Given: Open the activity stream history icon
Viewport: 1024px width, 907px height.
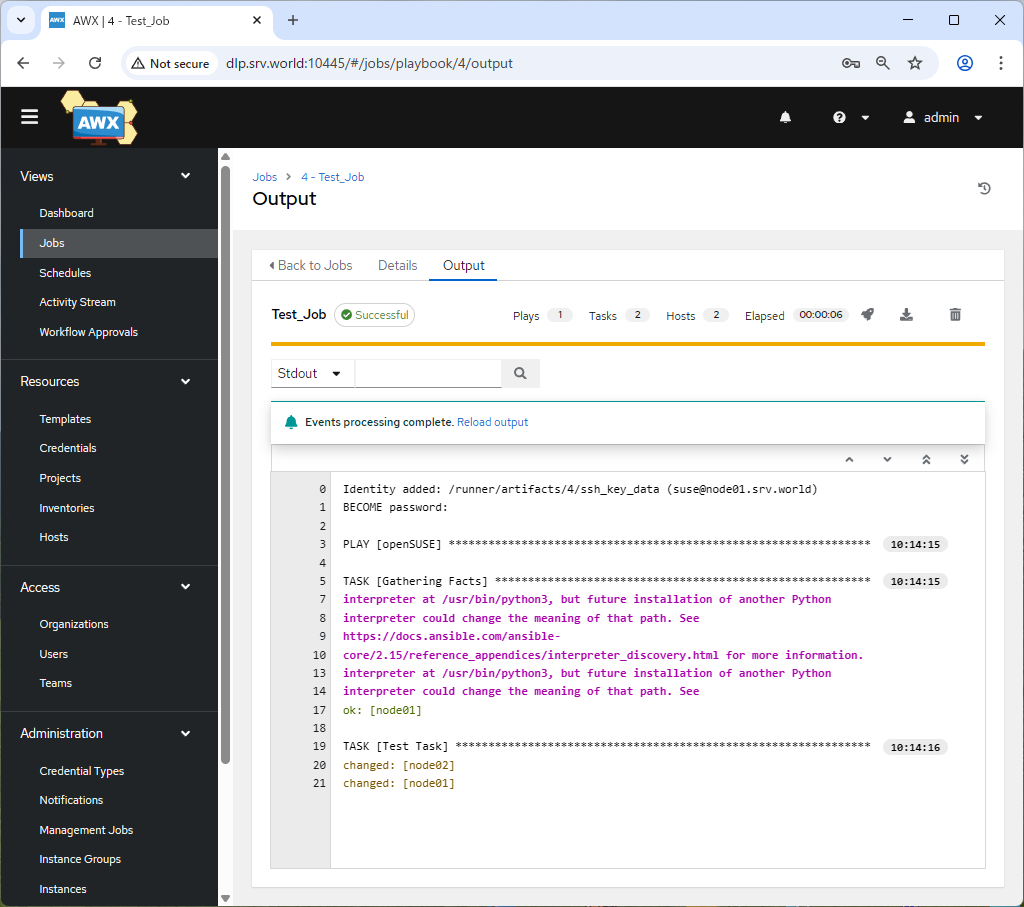Looking at the screenshot, I should click(984, 188).
